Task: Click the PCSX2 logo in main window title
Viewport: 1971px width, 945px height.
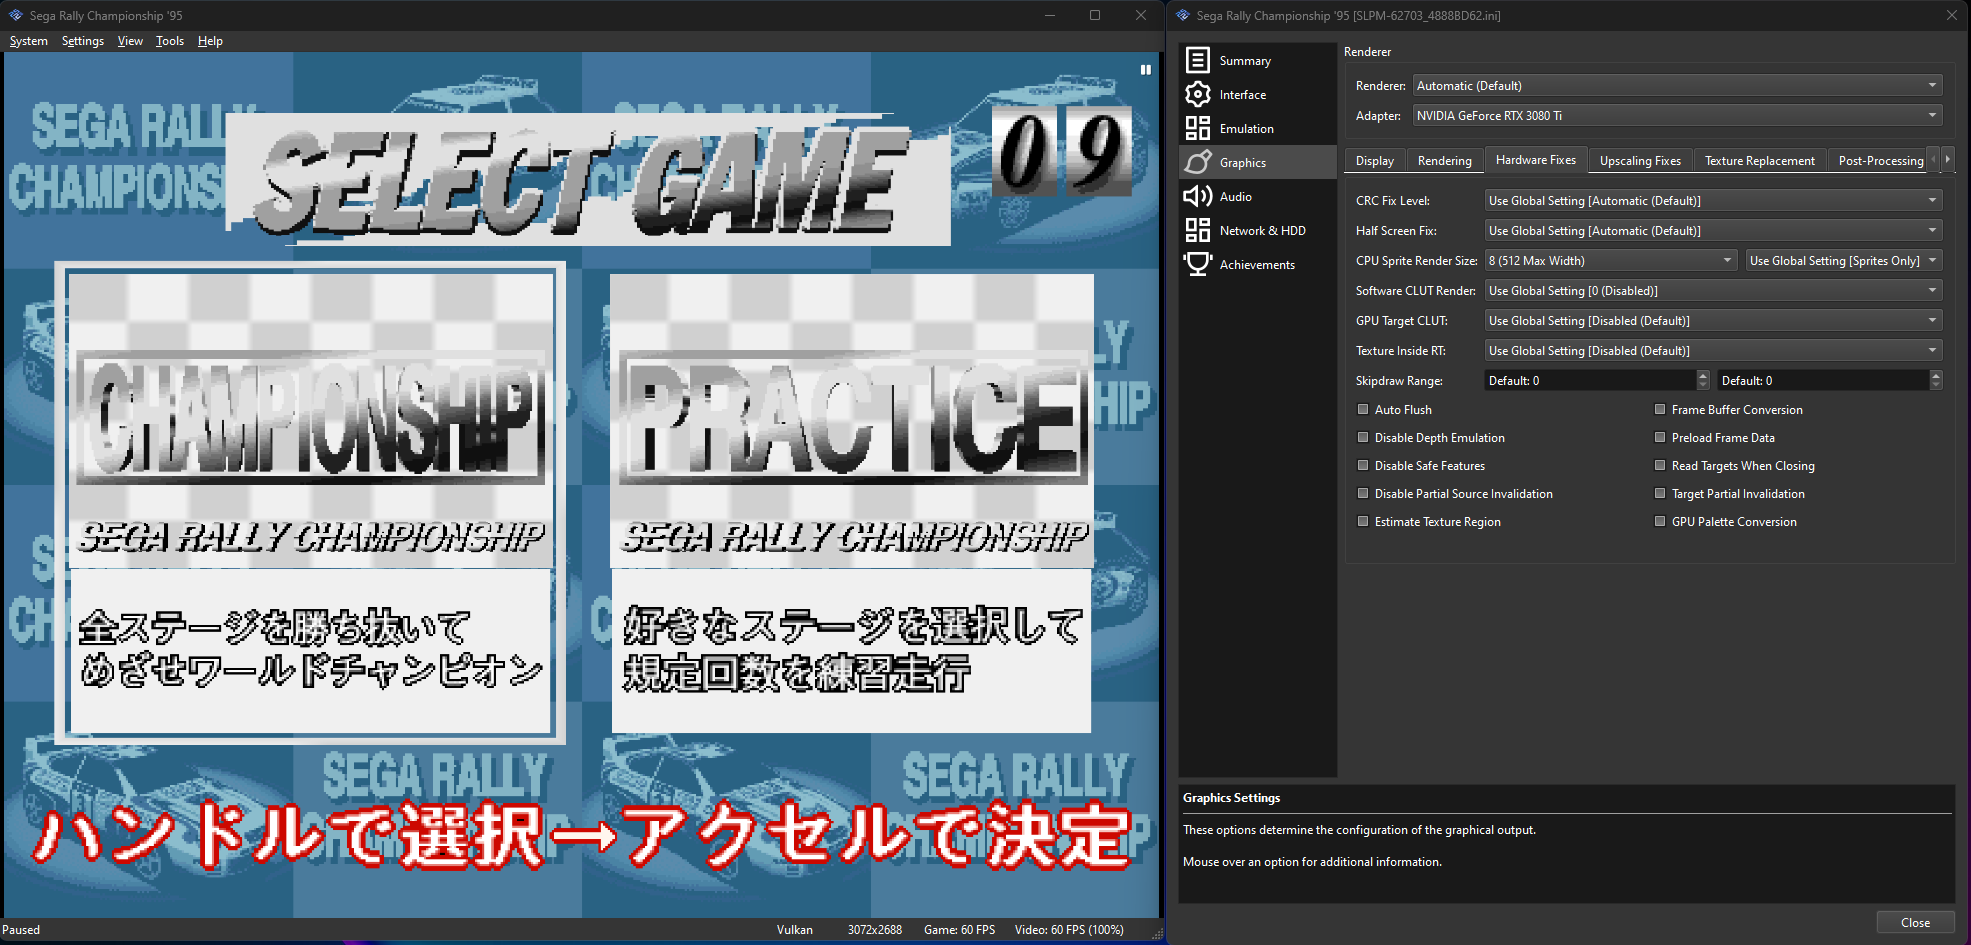Action: tap(16, 15)
